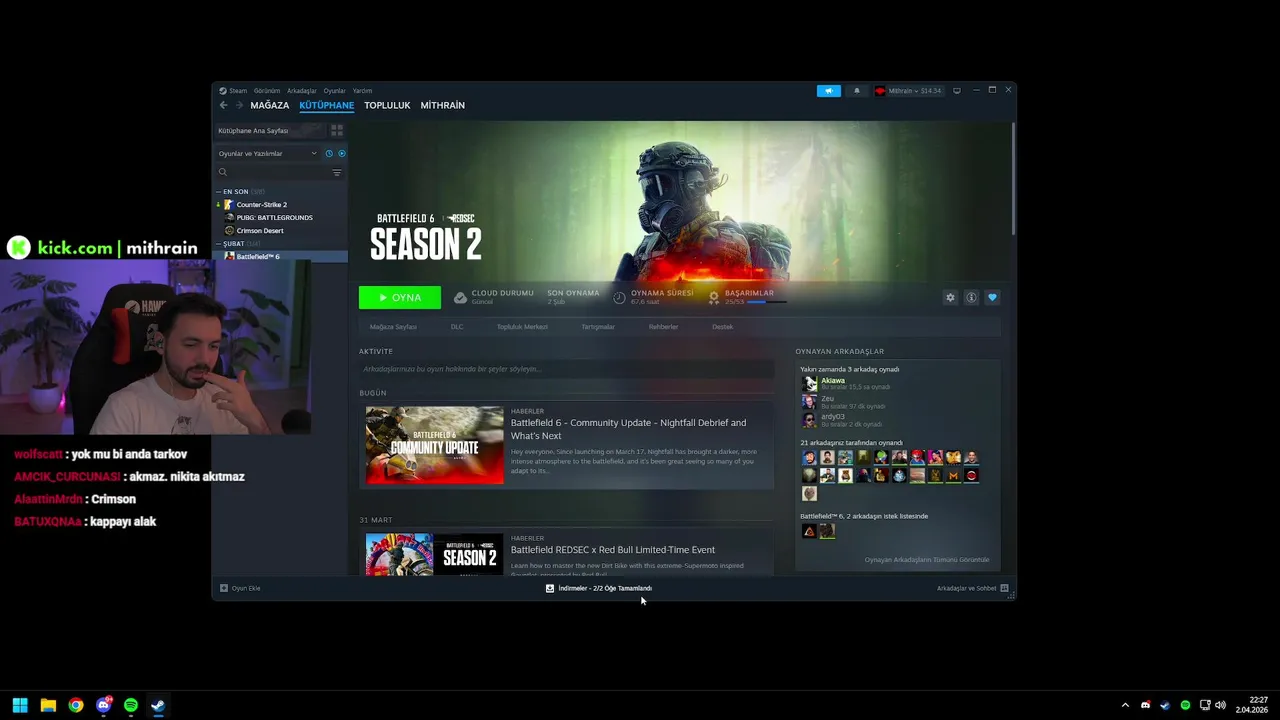Open the Yardım menu
This screenshot has width=1280, height=720.
point(362,91)
